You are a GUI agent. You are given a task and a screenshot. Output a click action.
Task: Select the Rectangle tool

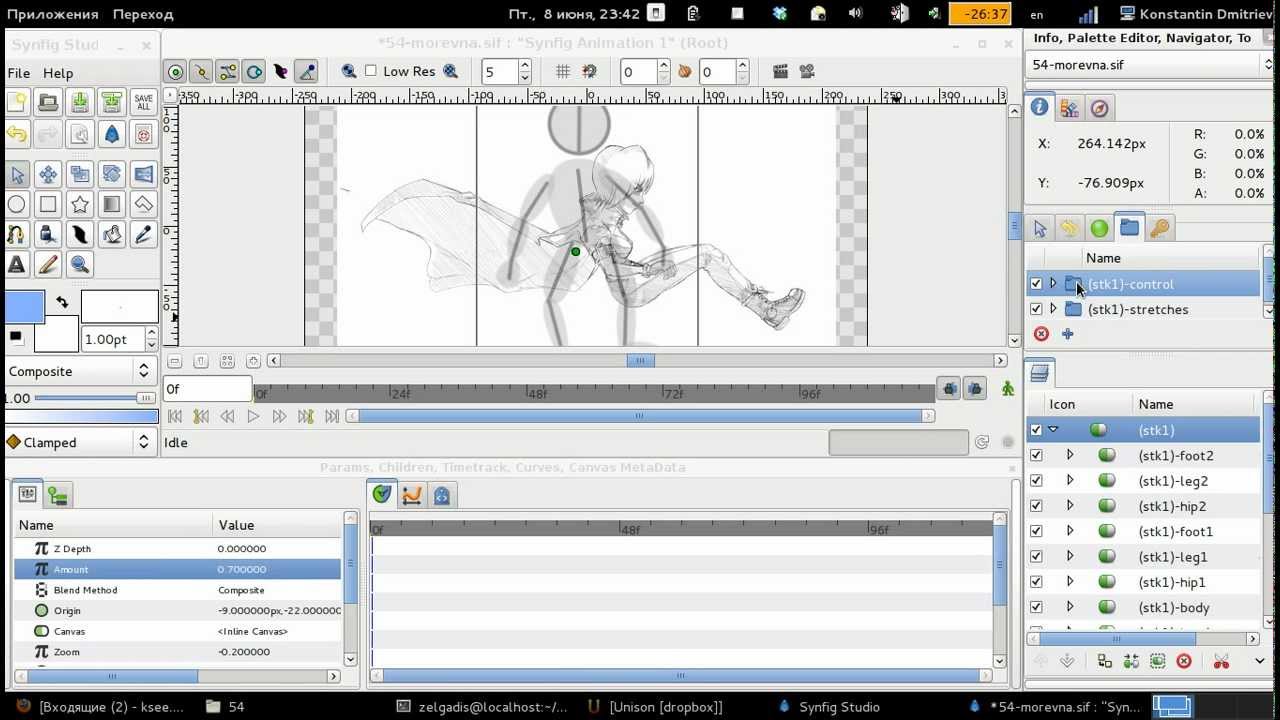[48, 205]
